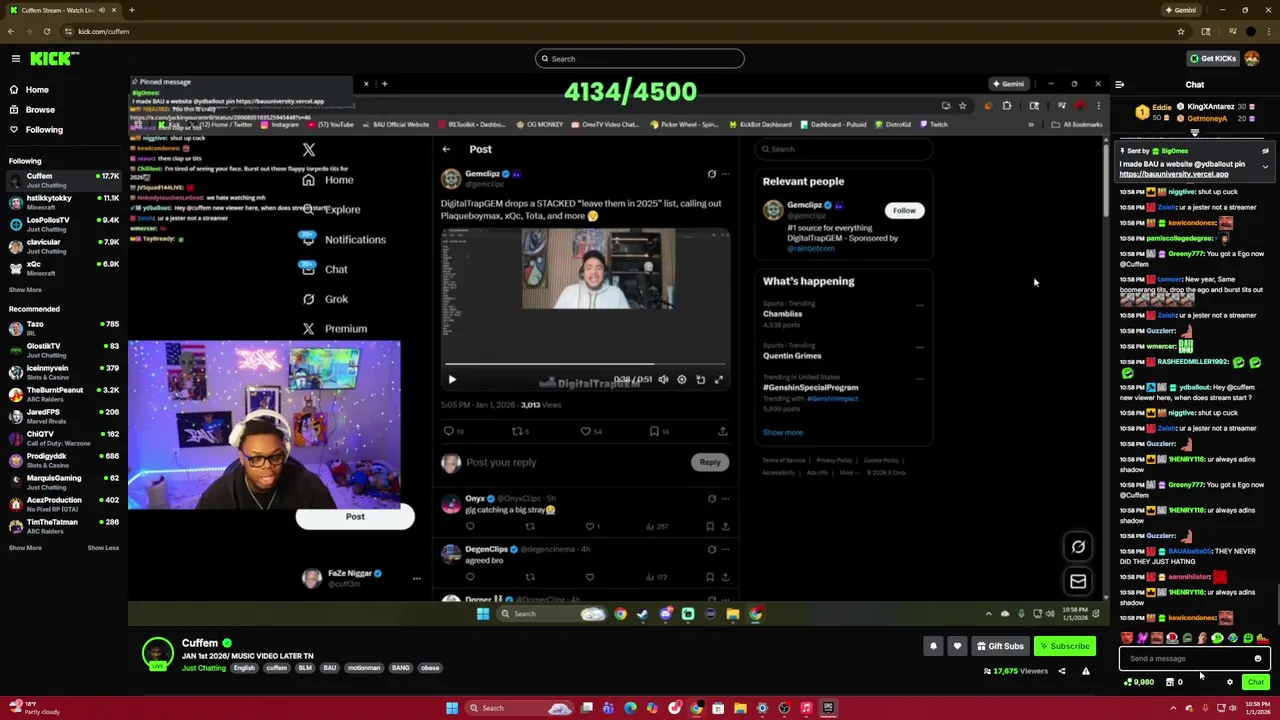
Task: Play the video in the streamed X post
Action: coord(452,380)
